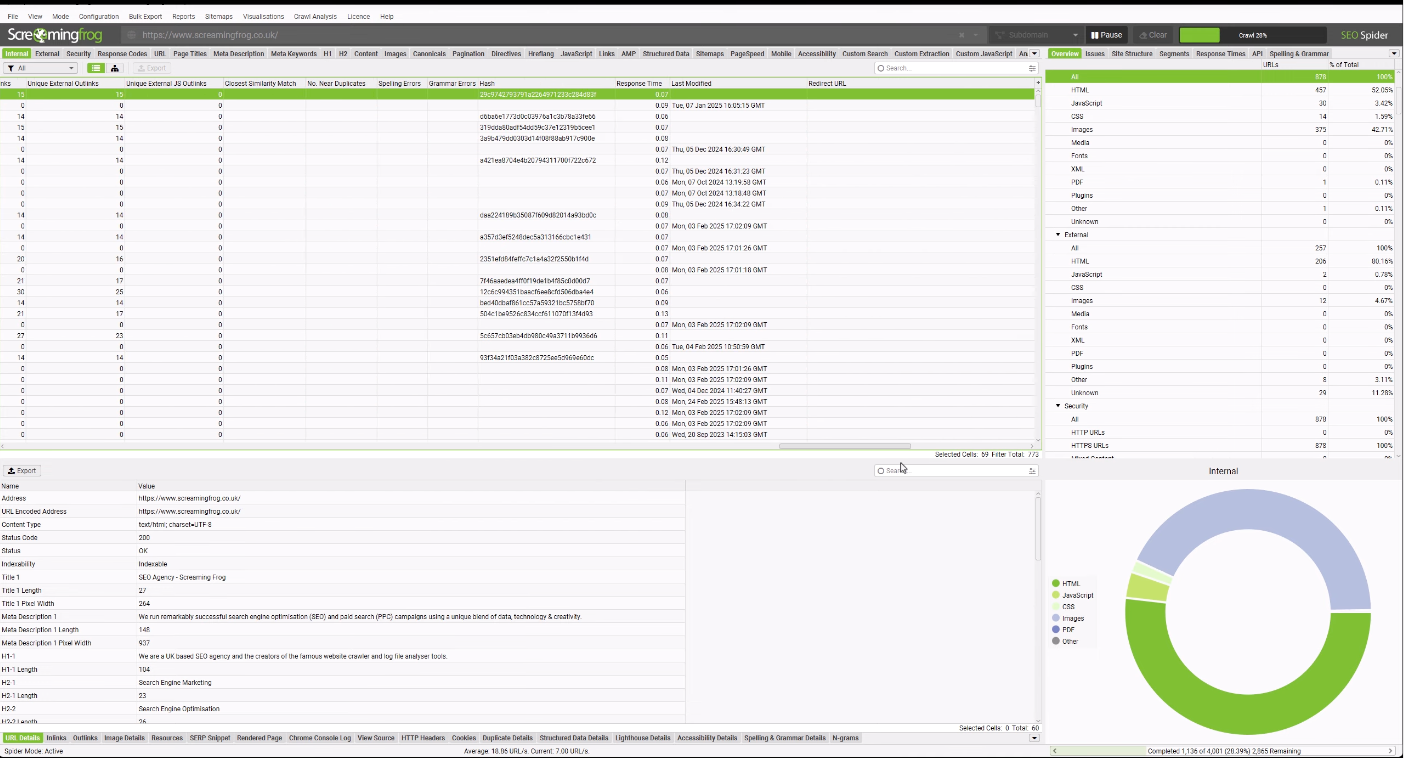This screenshot has height=758, width=1404.
Task: Click the Meta Description 1 detail row
Action: (x=342, y=617)
